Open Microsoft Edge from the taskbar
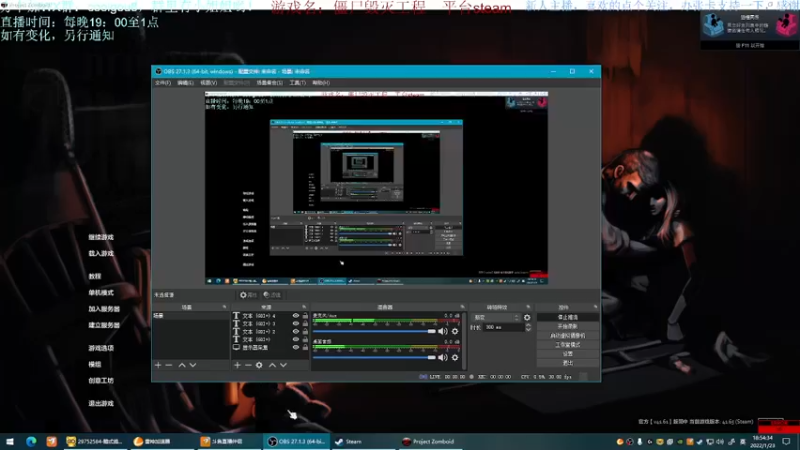Image resolution: width=800 pixels, height=450 pixels. point(31,441)
